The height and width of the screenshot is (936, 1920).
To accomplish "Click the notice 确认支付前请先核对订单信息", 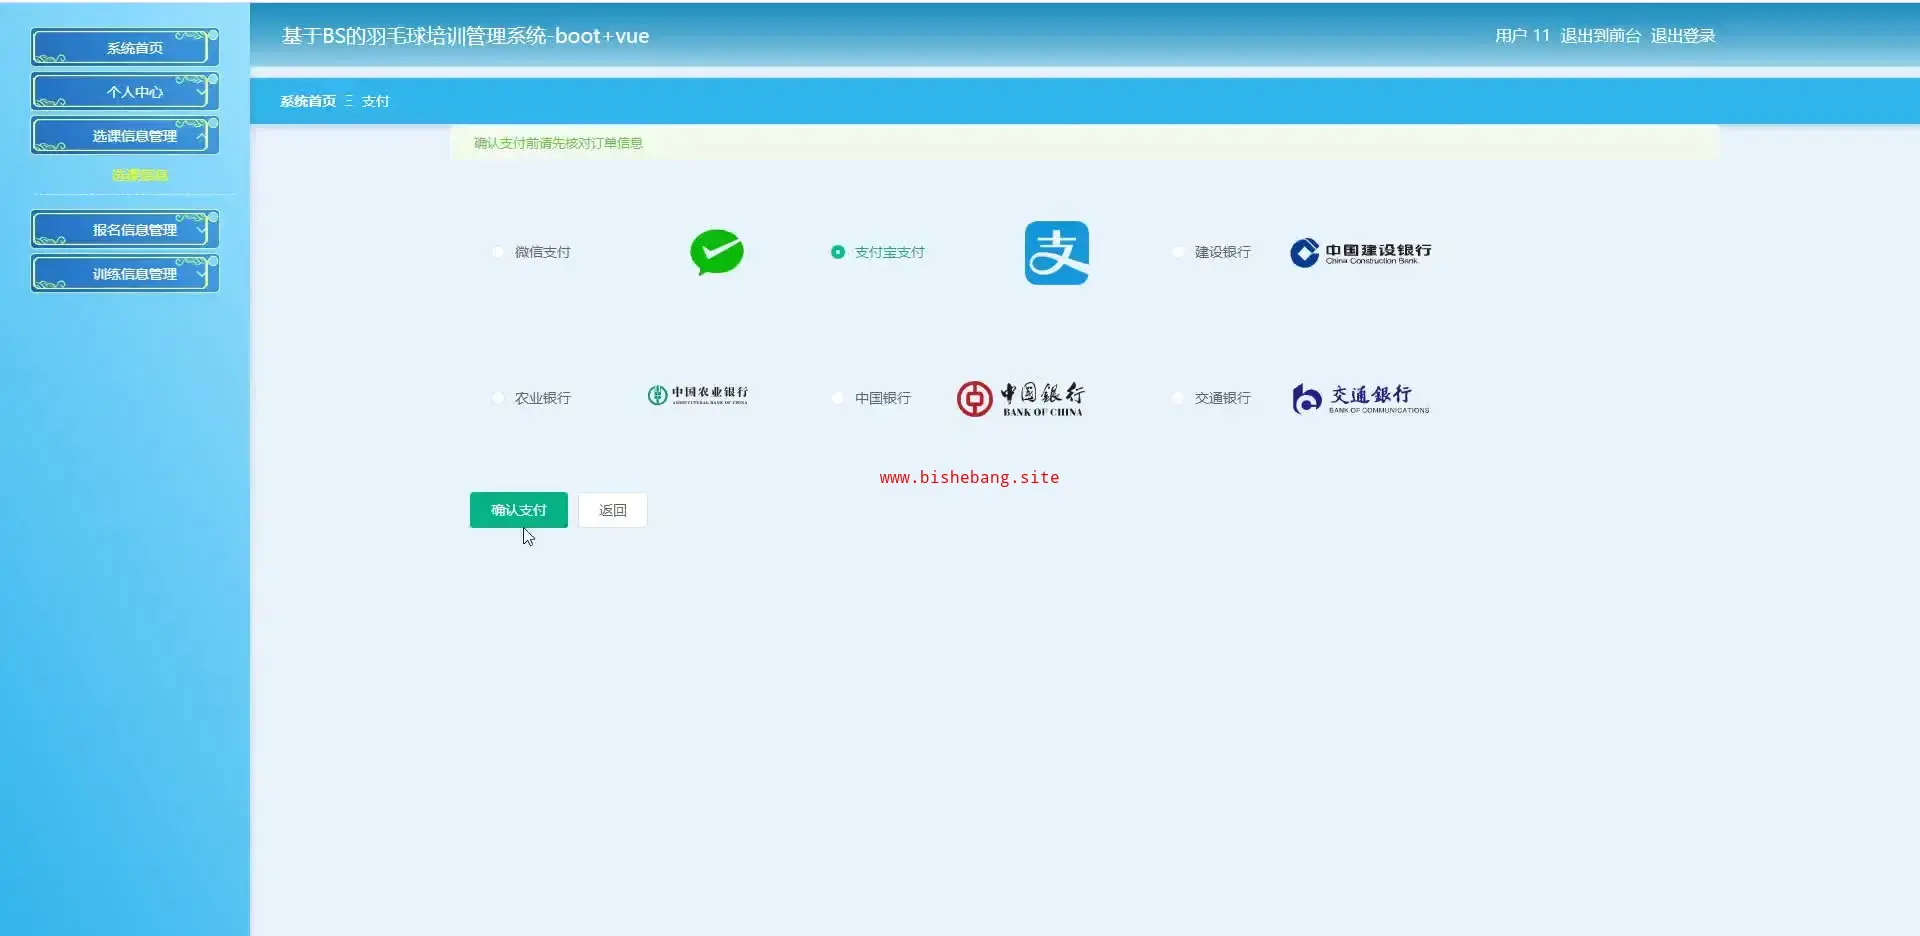I will [x=558, y=143].
